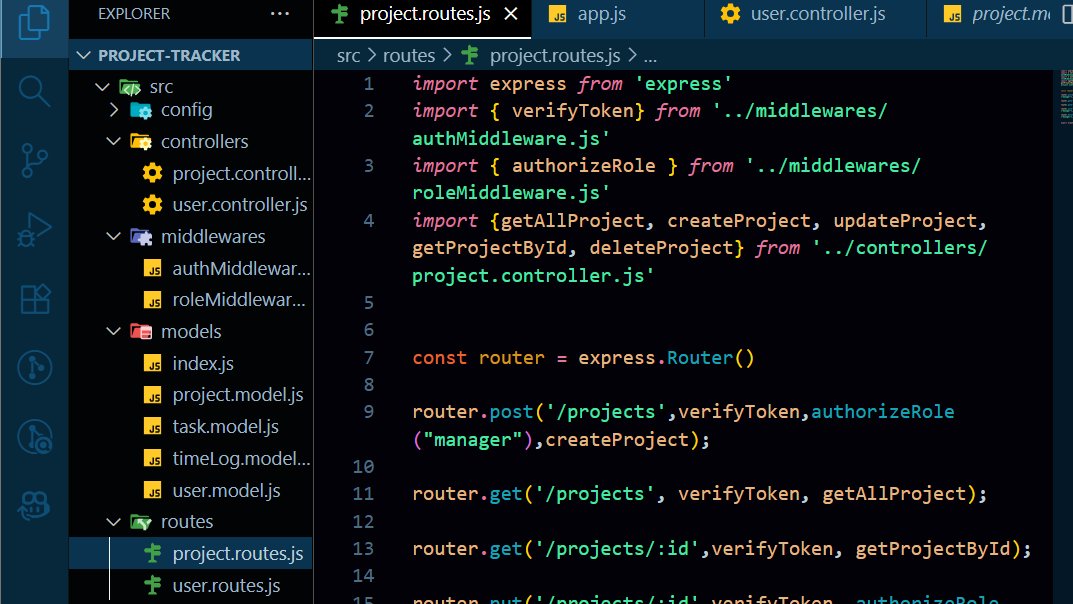1073x604 pixels.
Task: Click the EXPLORER panel title
Action: point(134,14)
